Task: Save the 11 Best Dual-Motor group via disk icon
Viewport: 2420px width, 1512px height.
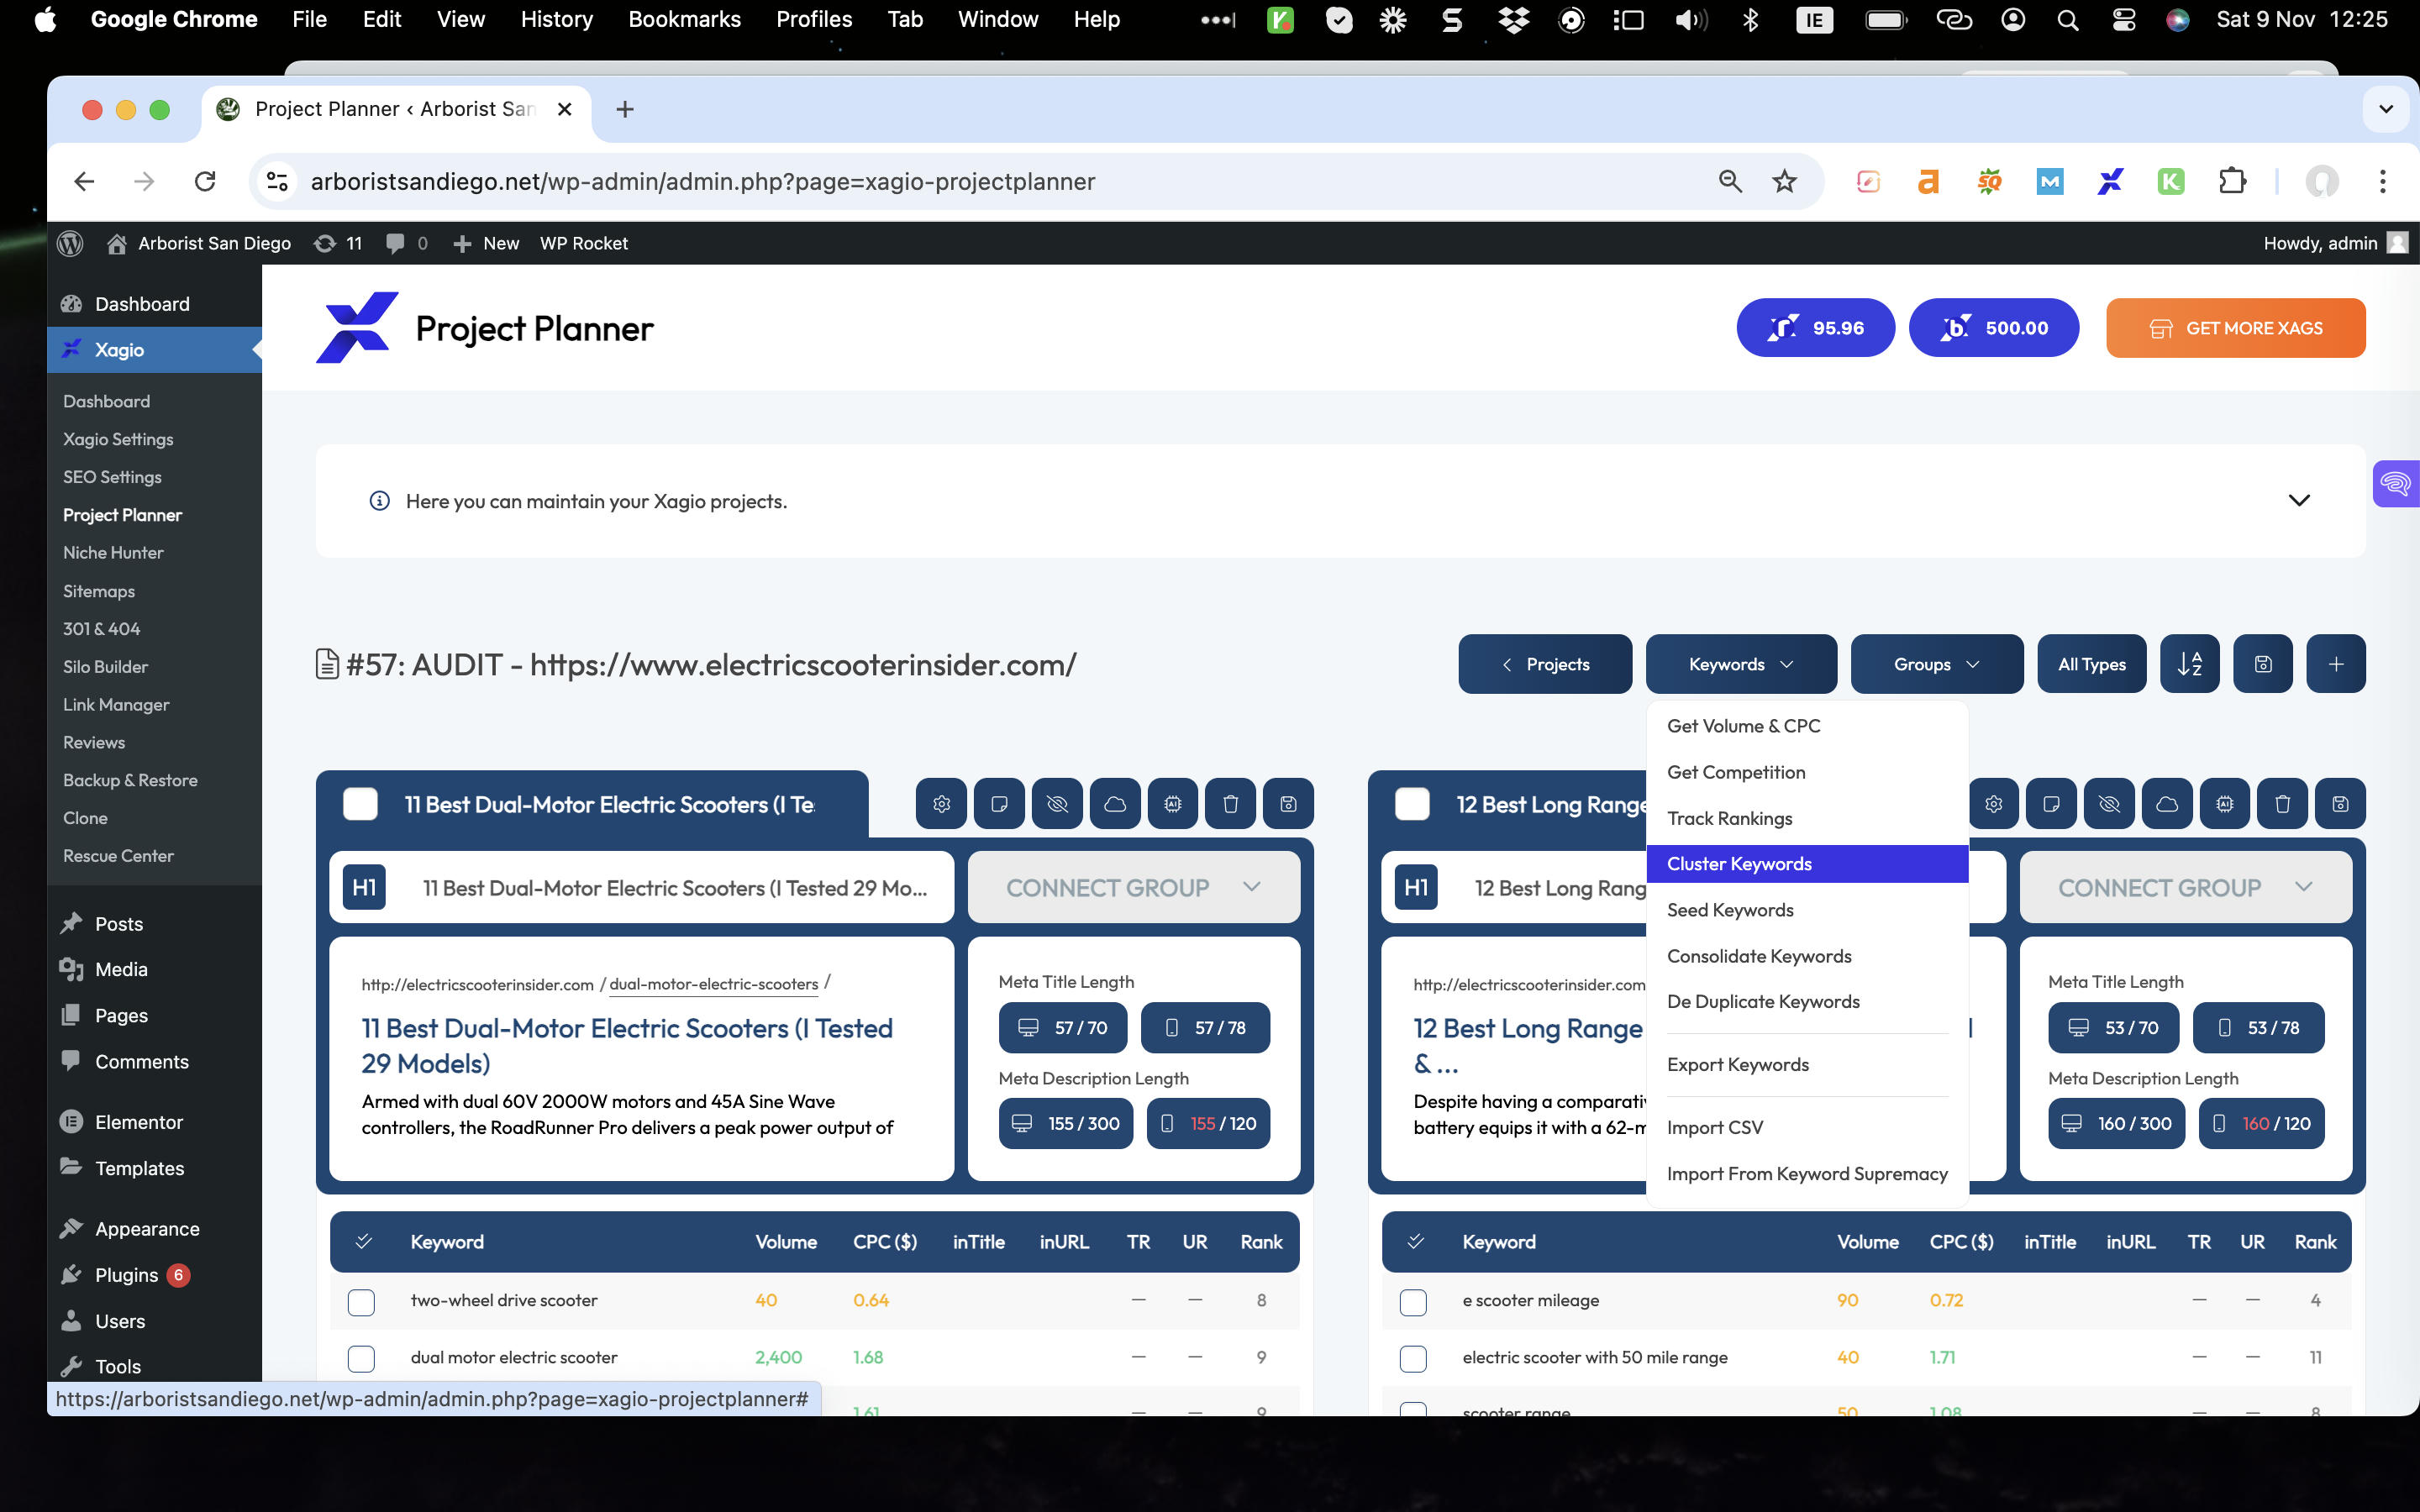Action: (1289, 804)
